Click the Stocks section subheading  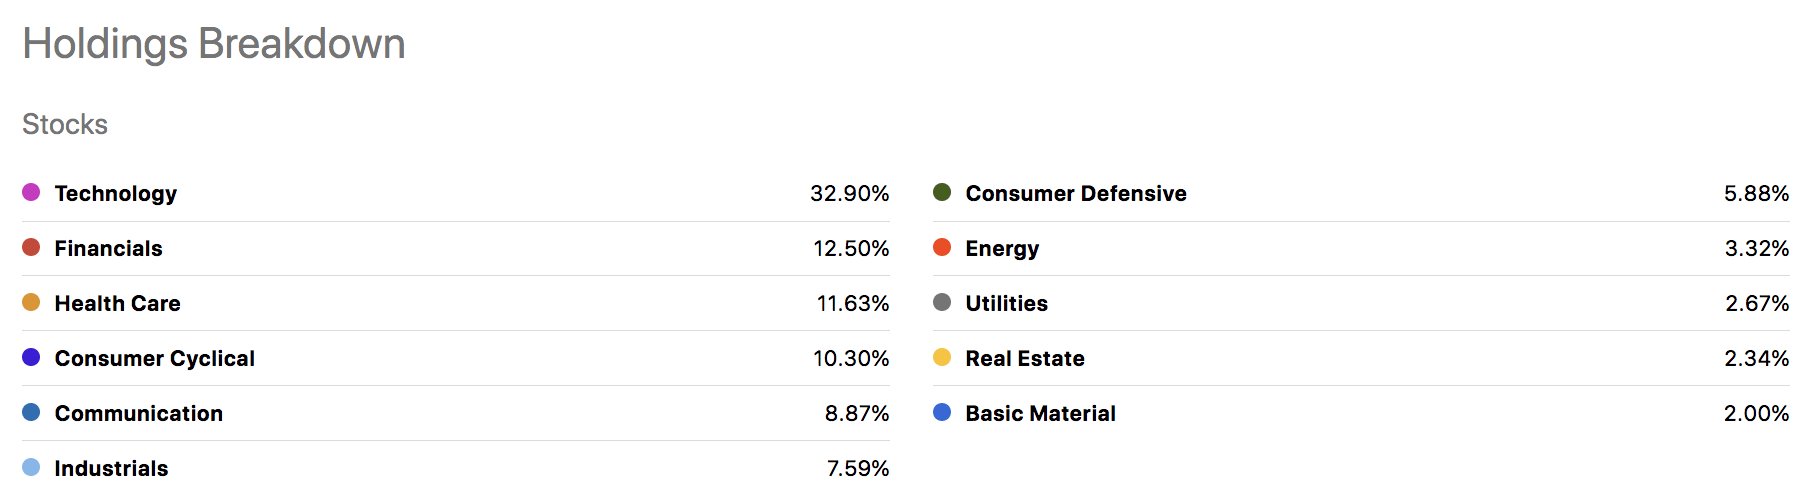pyautogui.click(x=65, y=124)
